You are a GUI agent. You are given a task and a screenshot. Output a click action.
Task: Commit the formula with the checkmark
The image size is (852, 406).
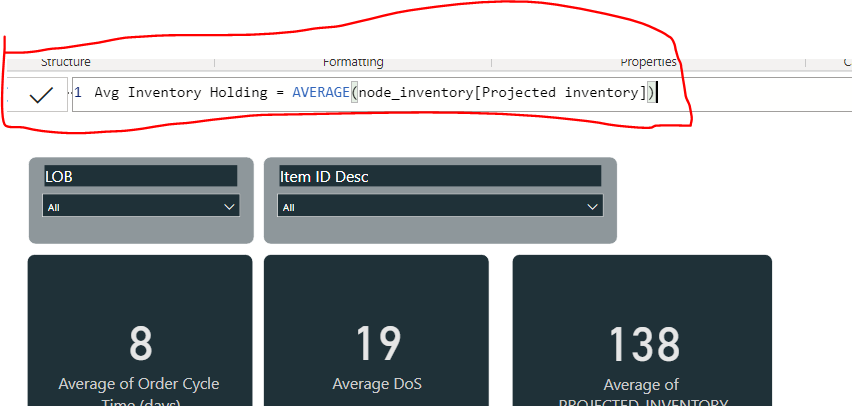coord(41,95)
